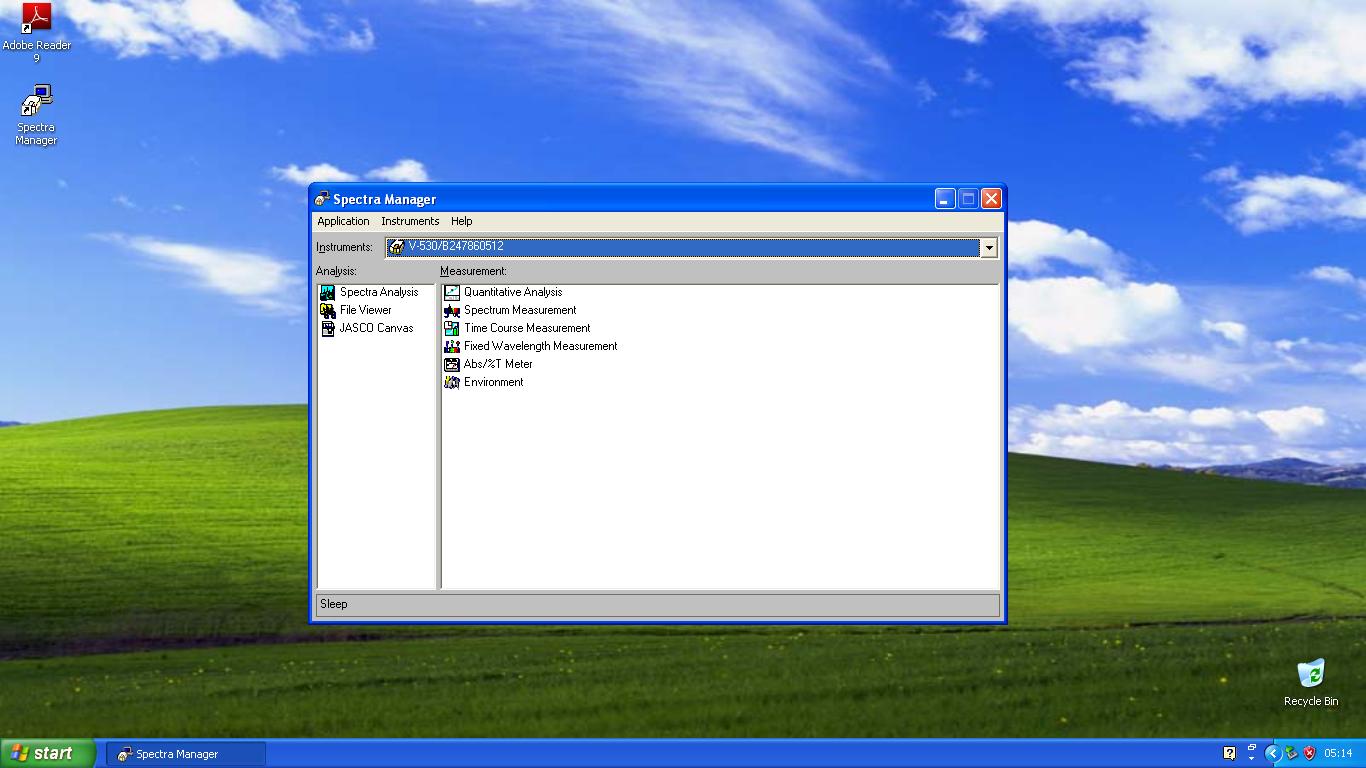Click the Recycle Bin desktop icon
Image resolution: width=1366 pixels, height=768 pixels.
click(x=1311, y=674)
